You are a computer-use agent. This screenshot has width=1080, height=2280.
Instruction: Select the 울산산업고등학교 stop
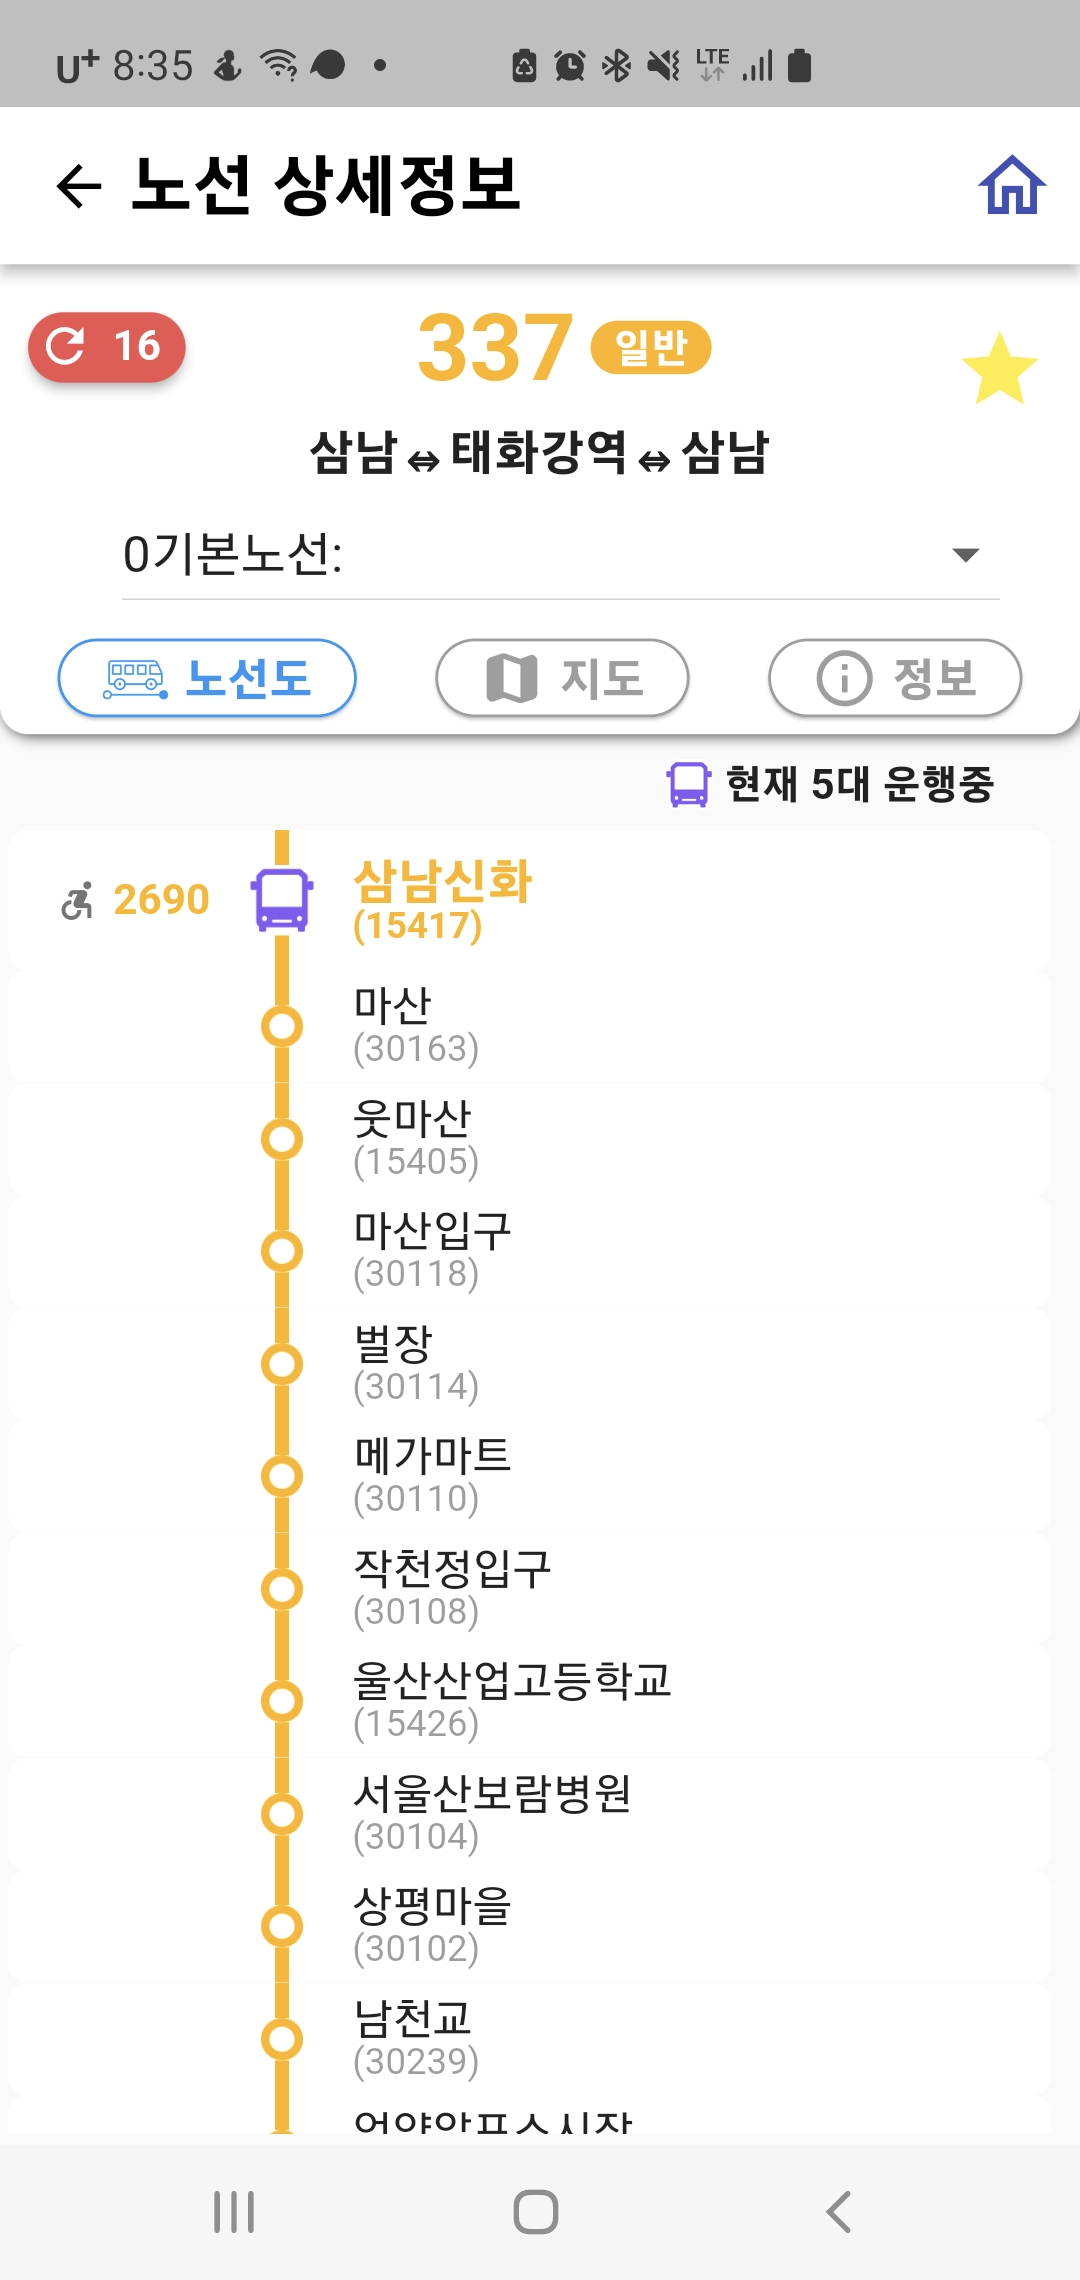[511, 1700]
